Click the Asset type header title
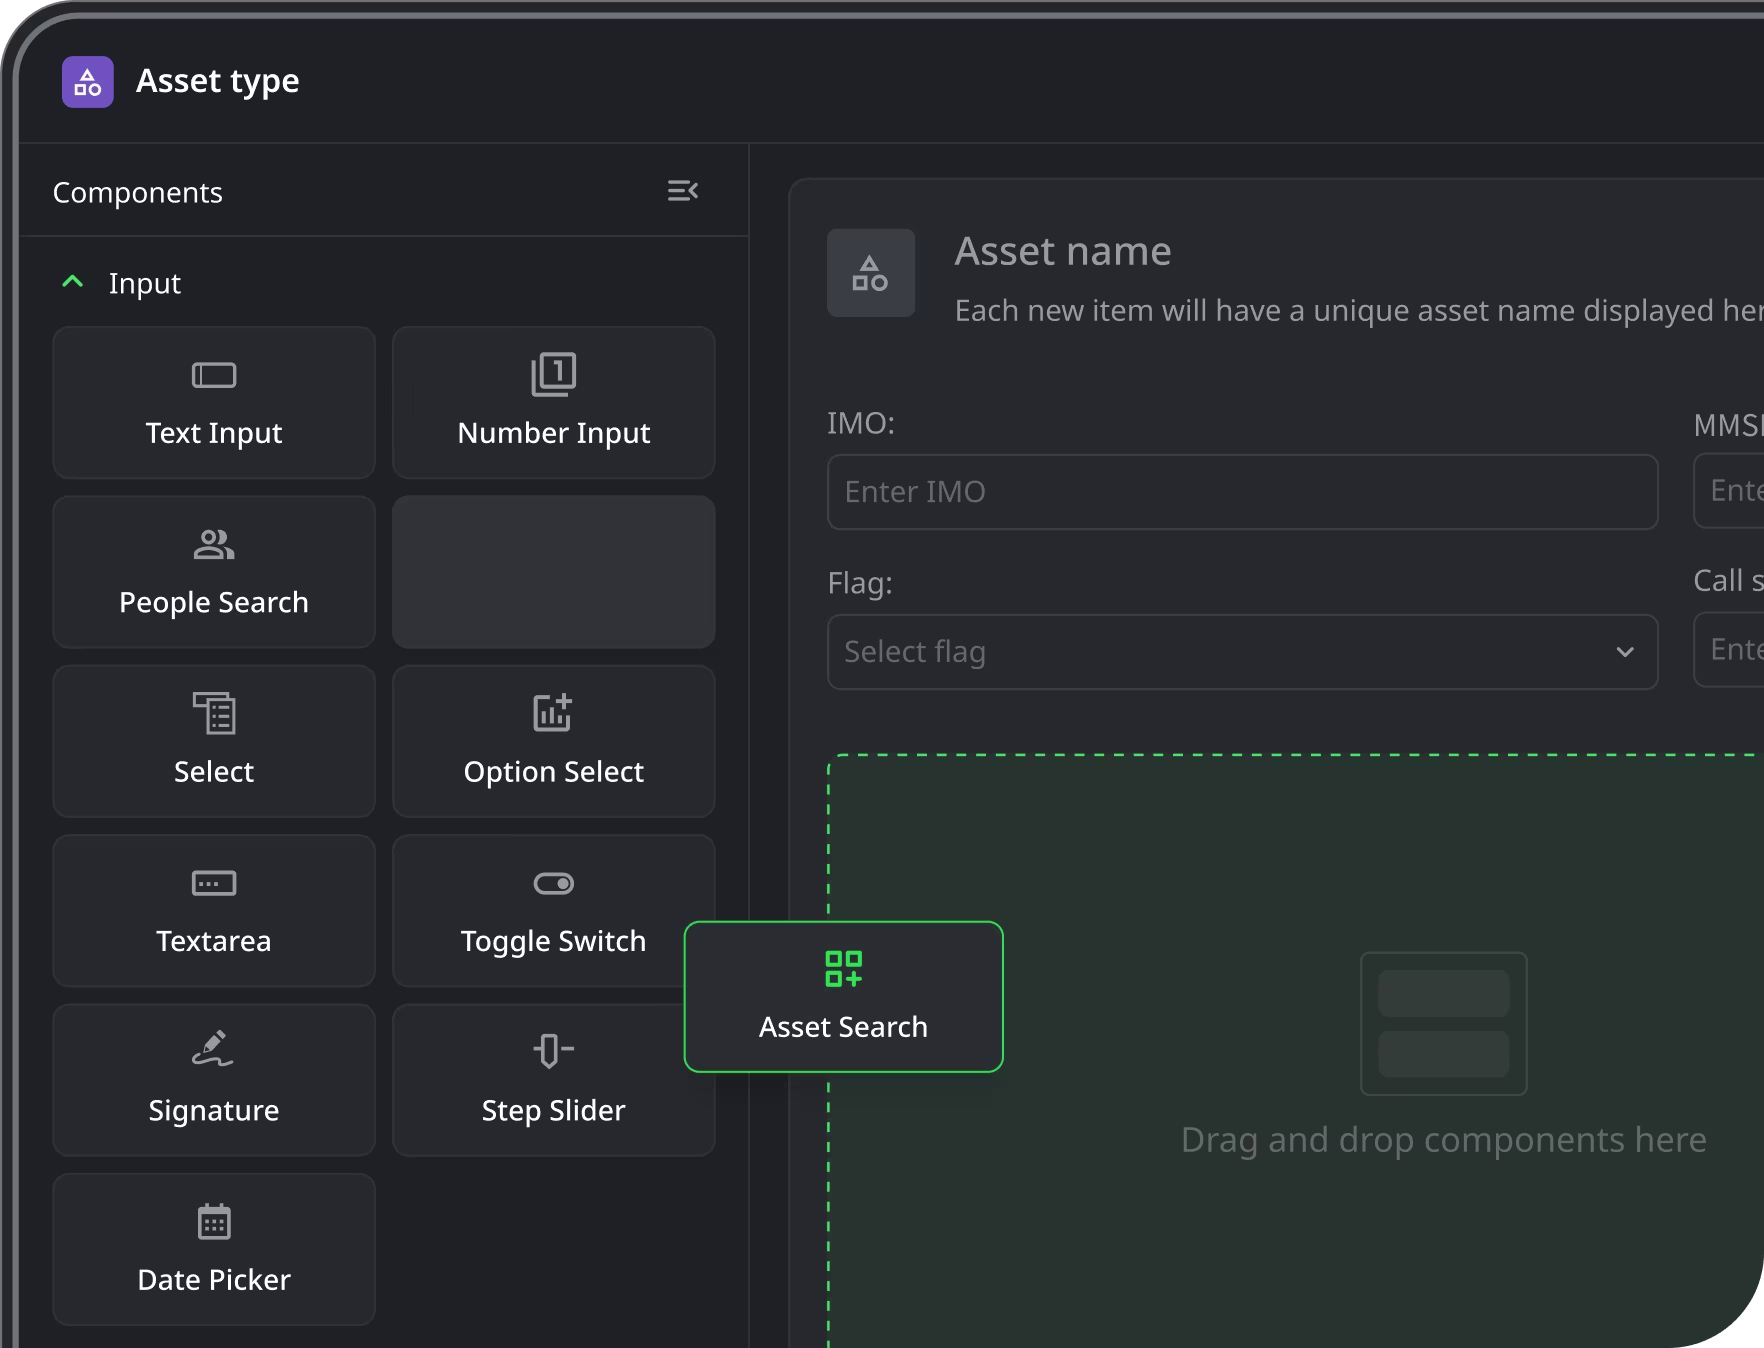 pos(218,81)
